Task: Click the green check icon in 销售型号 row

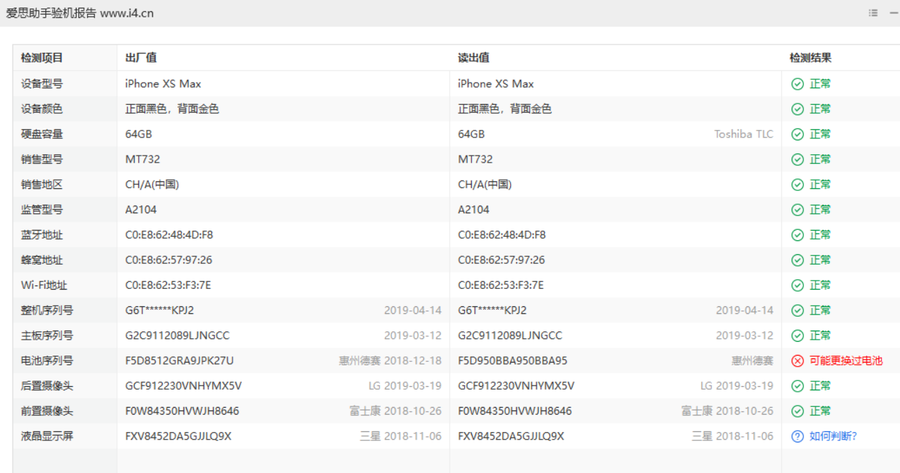Action: (797, 160)
